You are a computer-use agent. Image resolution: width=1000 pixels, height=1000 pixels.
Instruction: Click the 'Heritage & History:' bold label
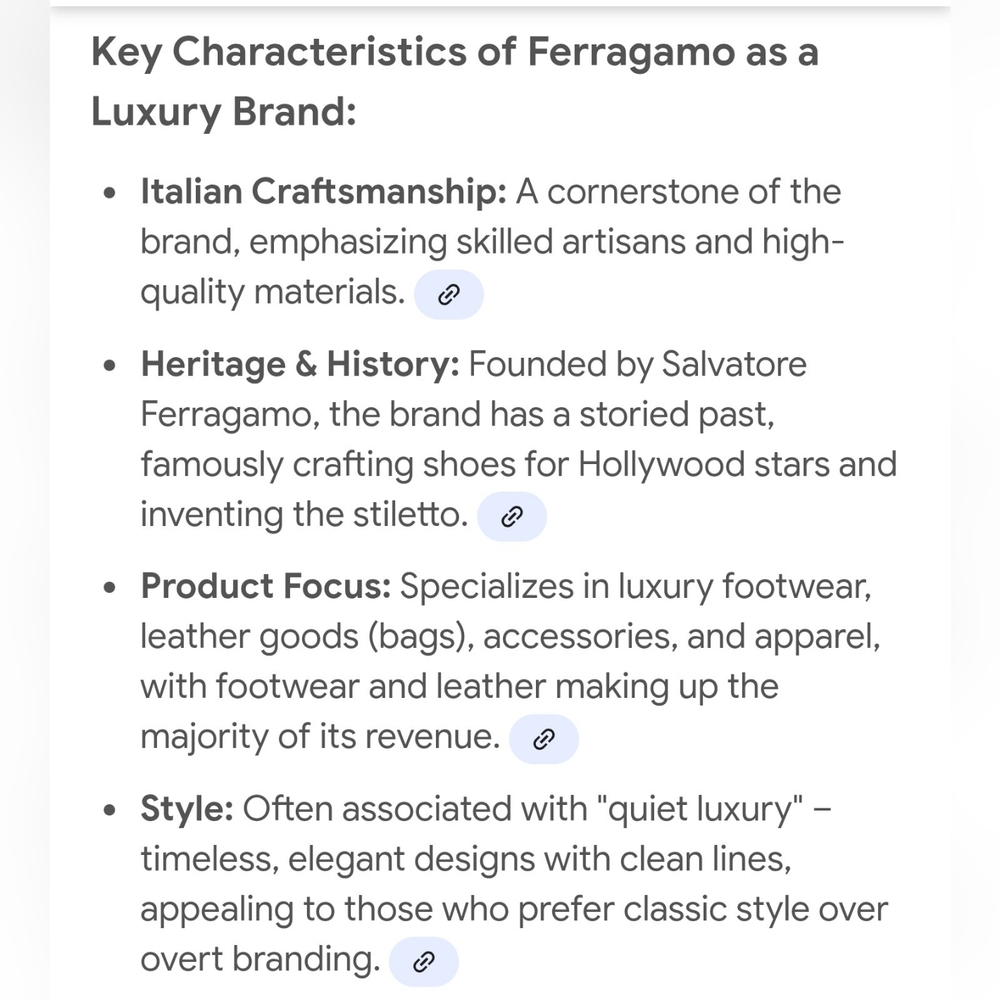tap(300, 364)
